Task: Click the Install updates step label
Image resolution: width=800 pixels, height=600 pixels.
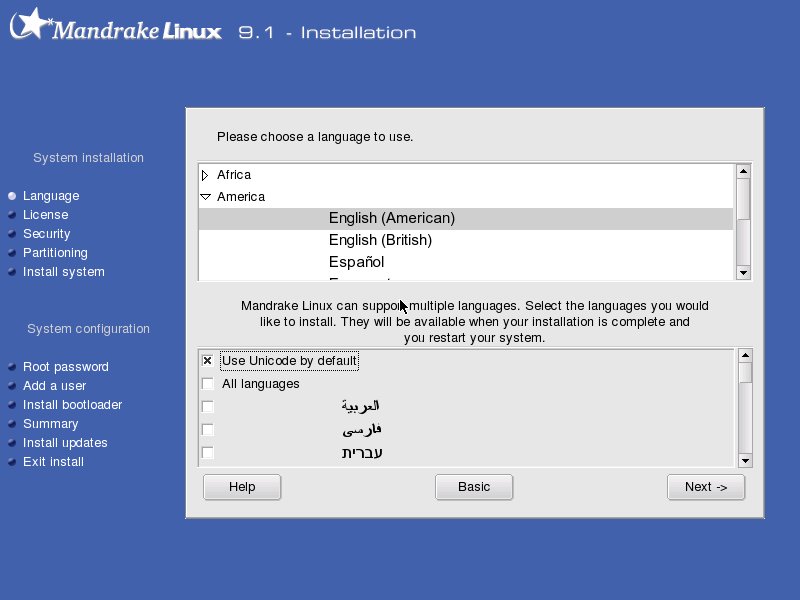Action: [65, 443]
